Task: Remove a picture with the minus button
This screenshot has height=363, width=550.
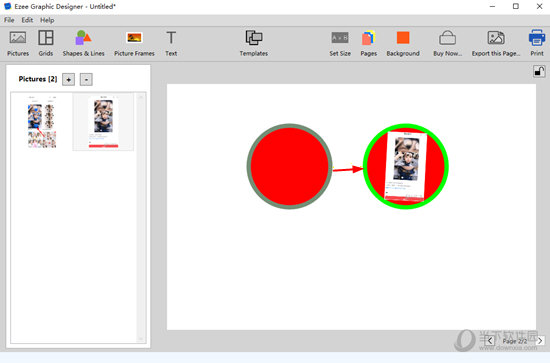Action: pos(86,80)
